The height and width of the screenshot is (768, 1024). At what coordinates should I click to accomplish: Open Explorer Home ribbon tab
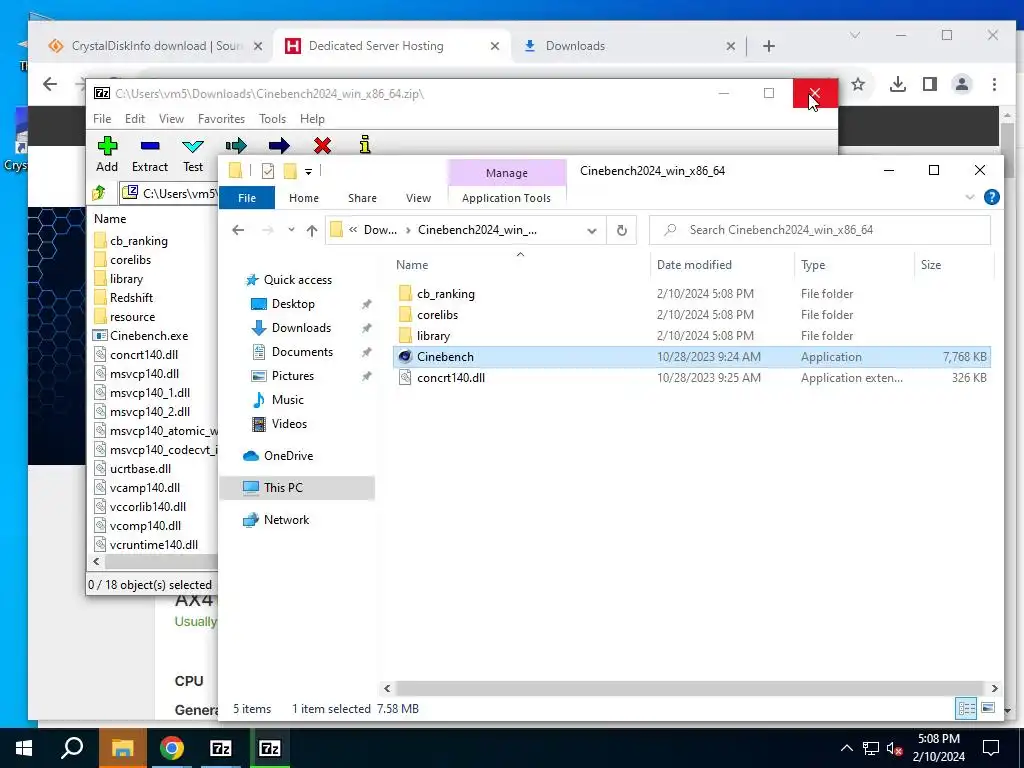click(304, 198)
